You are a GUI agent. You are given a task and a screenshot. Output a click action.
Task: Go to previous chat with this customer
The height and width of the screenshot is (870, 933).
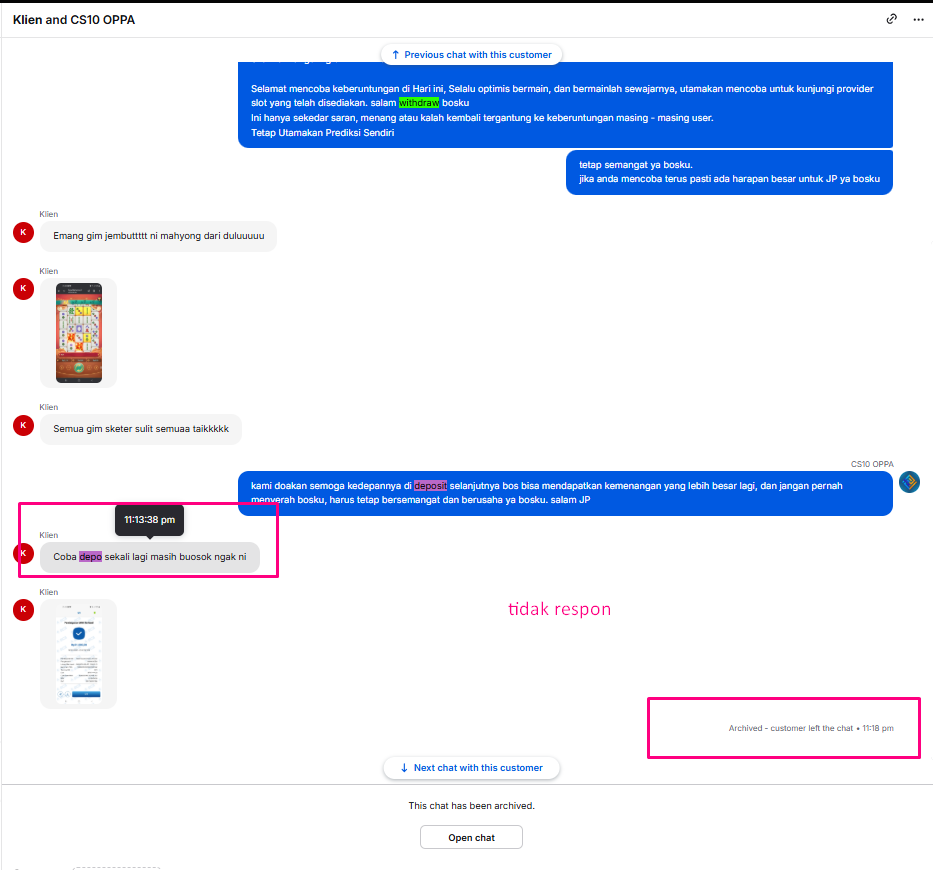click(471, 55)
